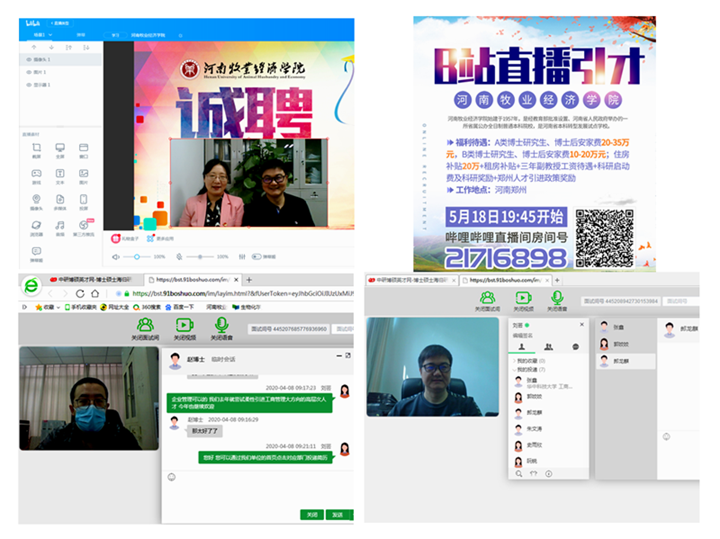
Task: Add a full-screen monitor source in Bilibili streamer
Action: (x=60, y=147)
